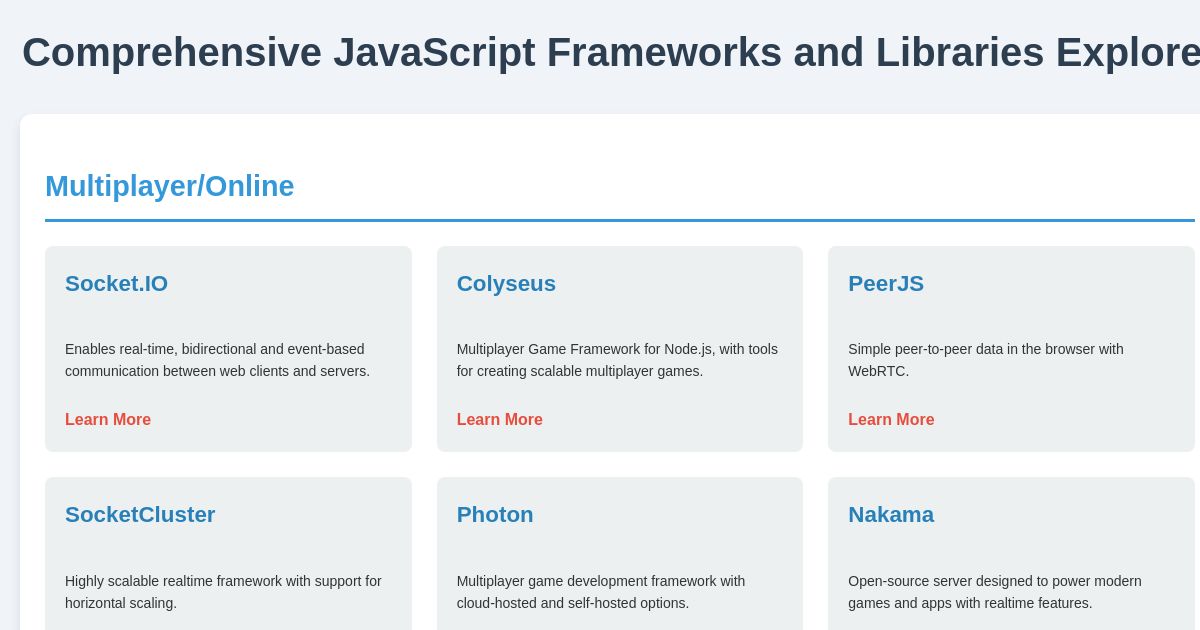Click Socket.IO's real-time communication description text
This screenshot has height=630, width=1200.
coord(218,360)
